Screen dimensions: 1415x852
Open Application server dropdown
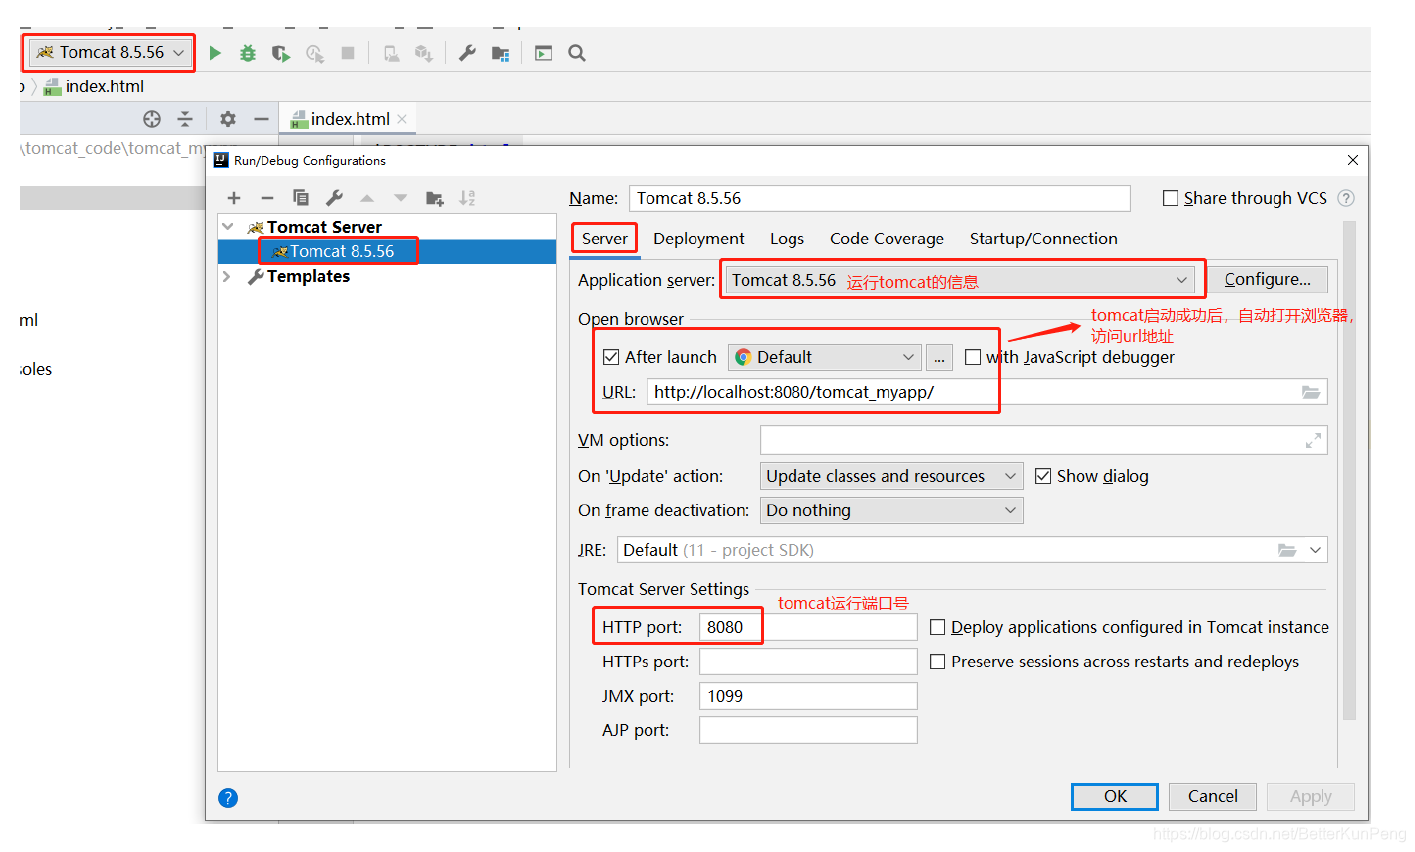click(x=960, y=280)
